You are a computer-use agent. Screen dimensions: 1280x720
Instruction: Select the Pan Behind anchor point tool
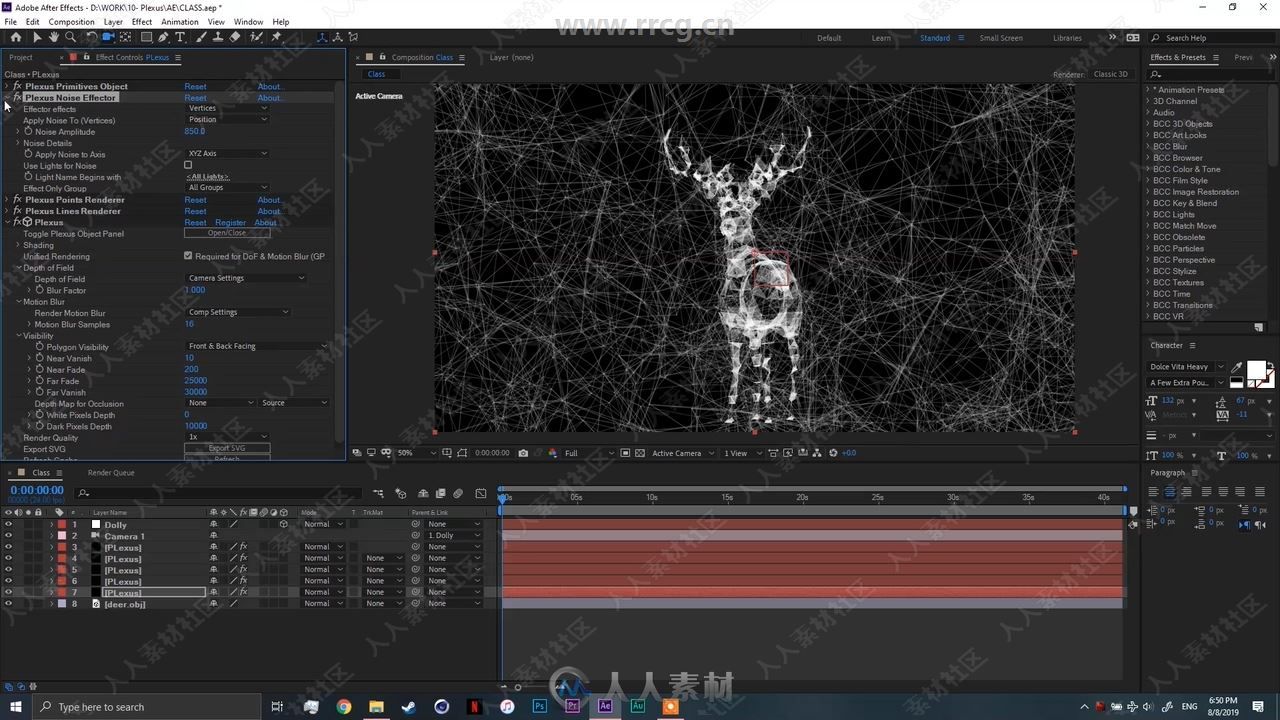point(126,37)
